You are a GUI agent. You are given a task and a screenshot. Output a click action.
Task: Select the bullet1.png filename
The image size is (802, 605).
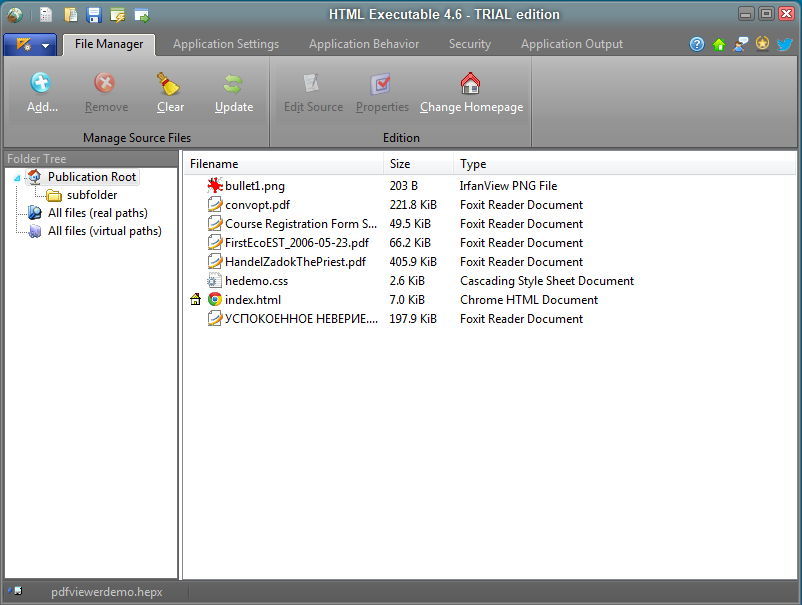(255, 186)
